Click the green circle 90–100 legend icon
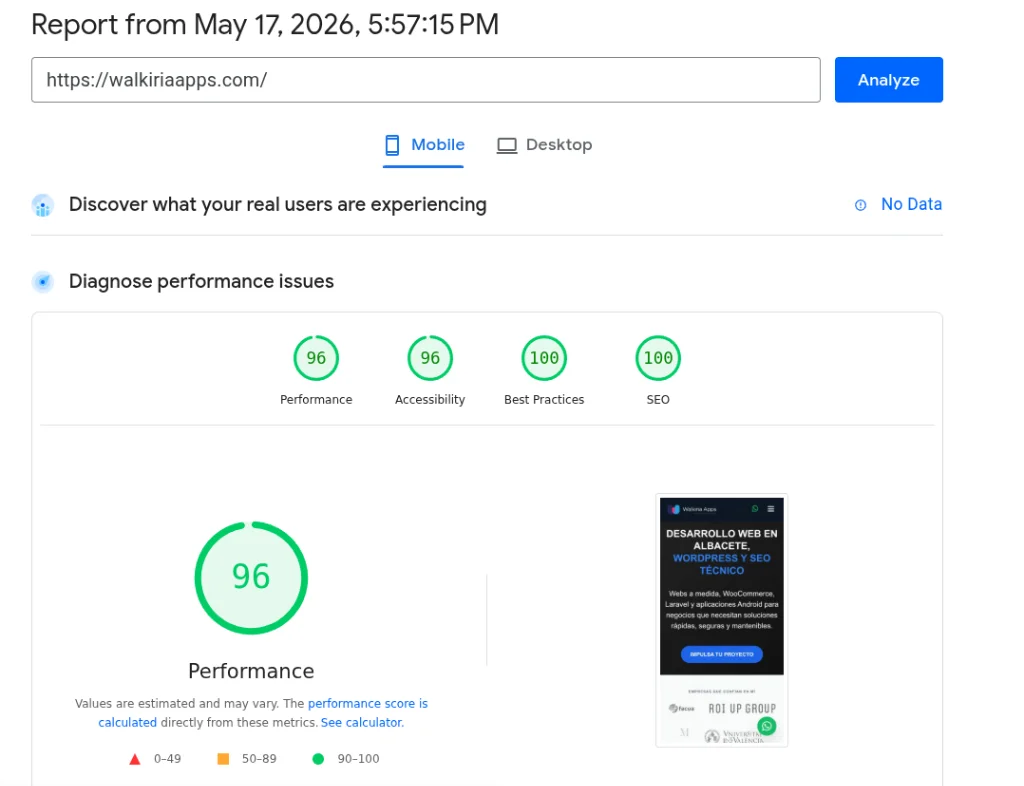The width and height of the screenshot is (1024, 786). (x=318, y=759)
